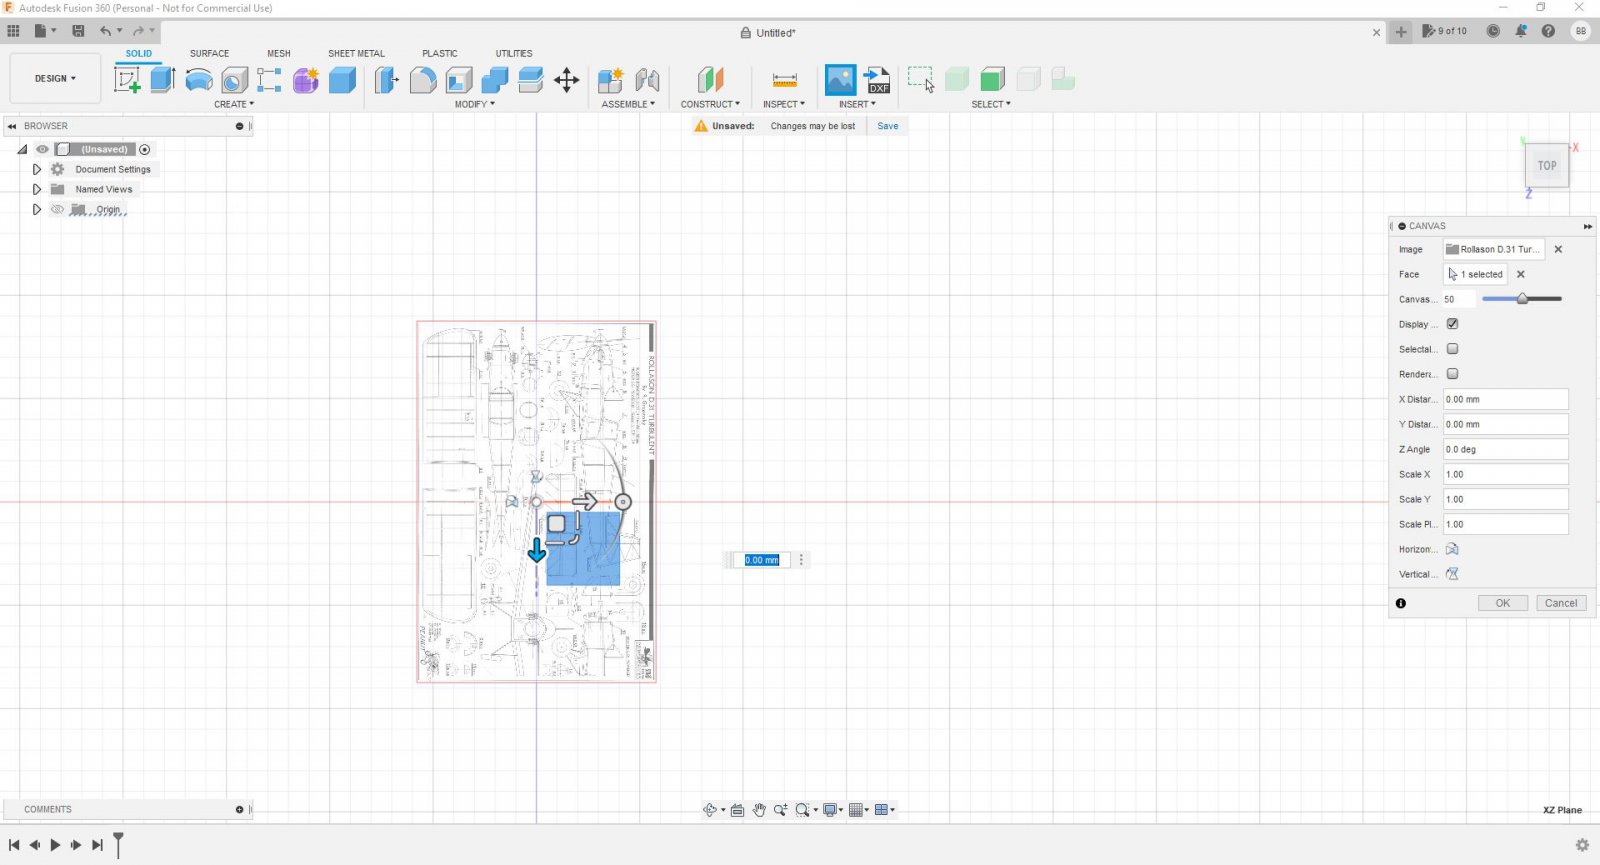Select the Press Pull tool

coord(386,80)
